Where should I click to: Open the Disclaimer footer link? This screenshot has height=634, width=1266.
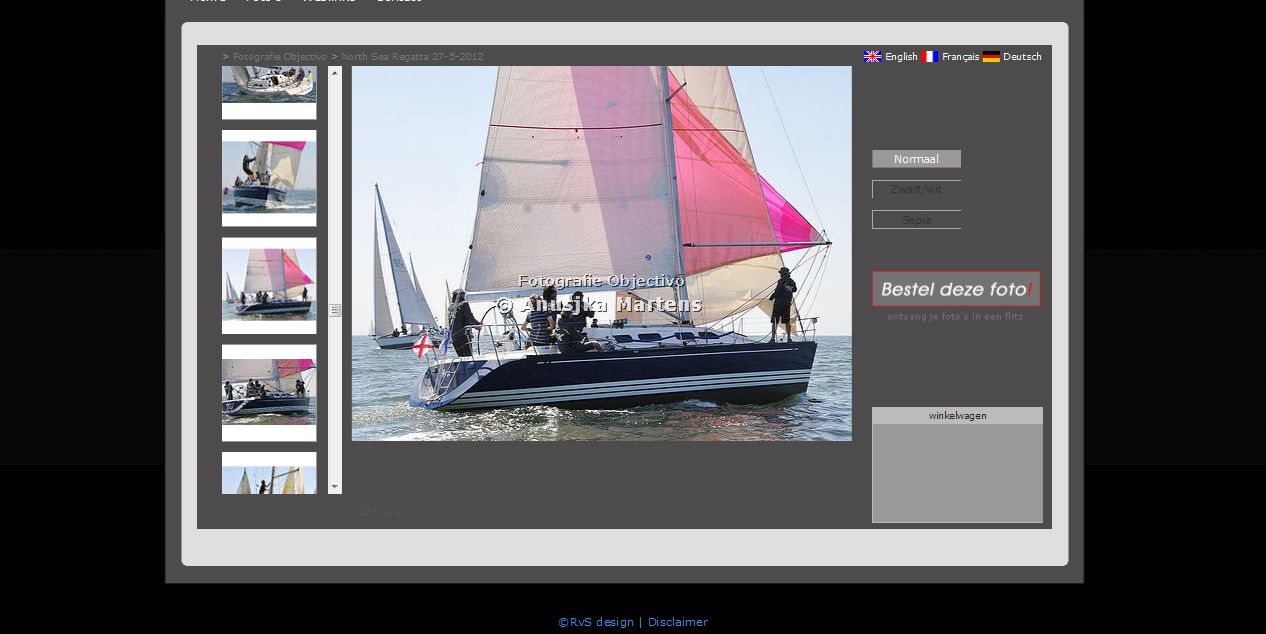[678, 622]
